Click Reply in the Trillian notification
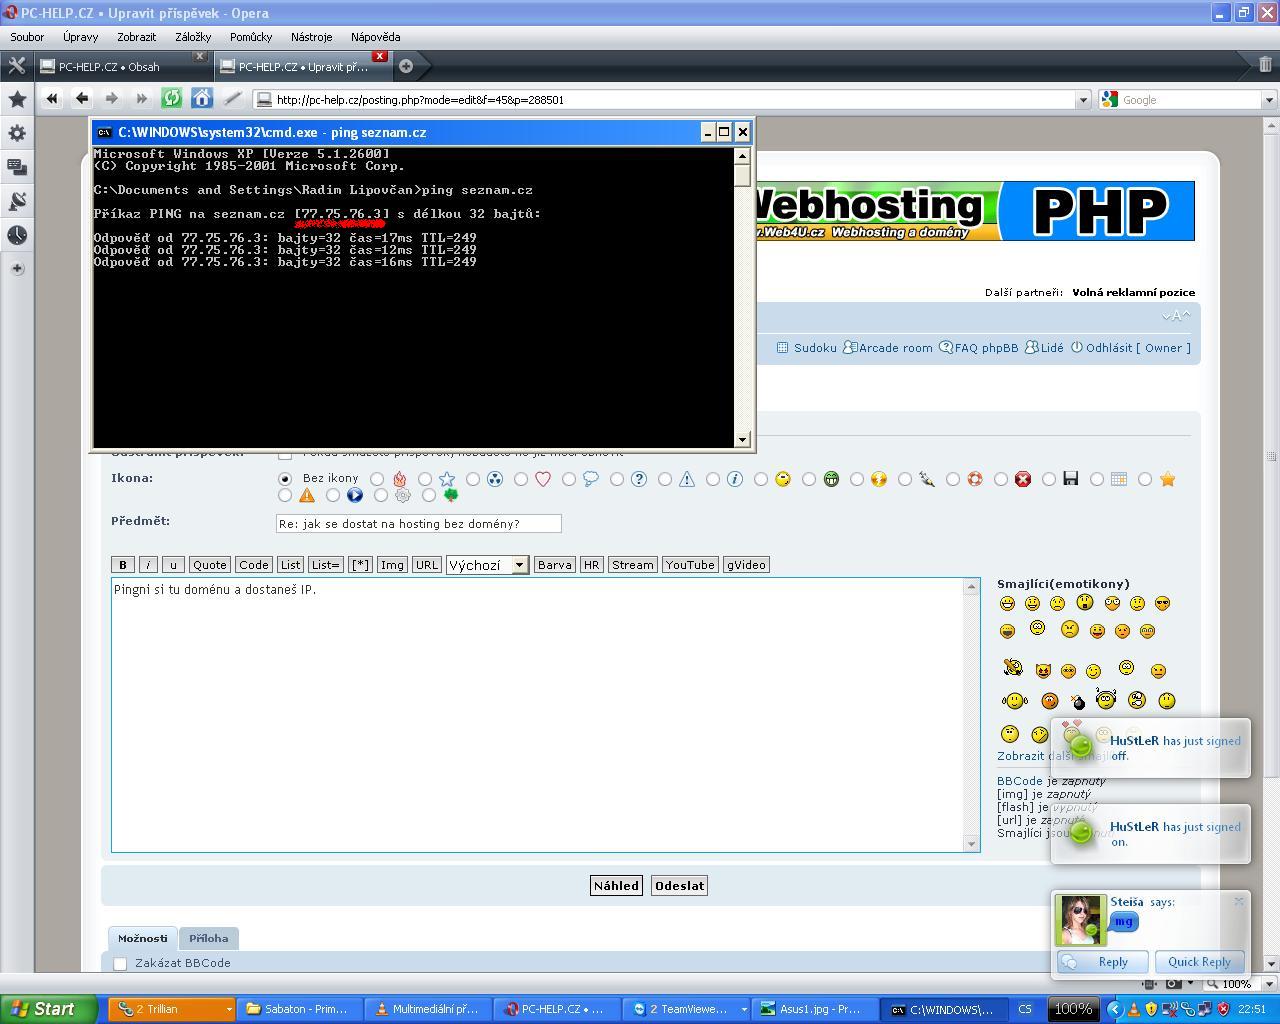Image resolution: width=1280 pixels, height=1024 pixels. (x=1101, y=962)
